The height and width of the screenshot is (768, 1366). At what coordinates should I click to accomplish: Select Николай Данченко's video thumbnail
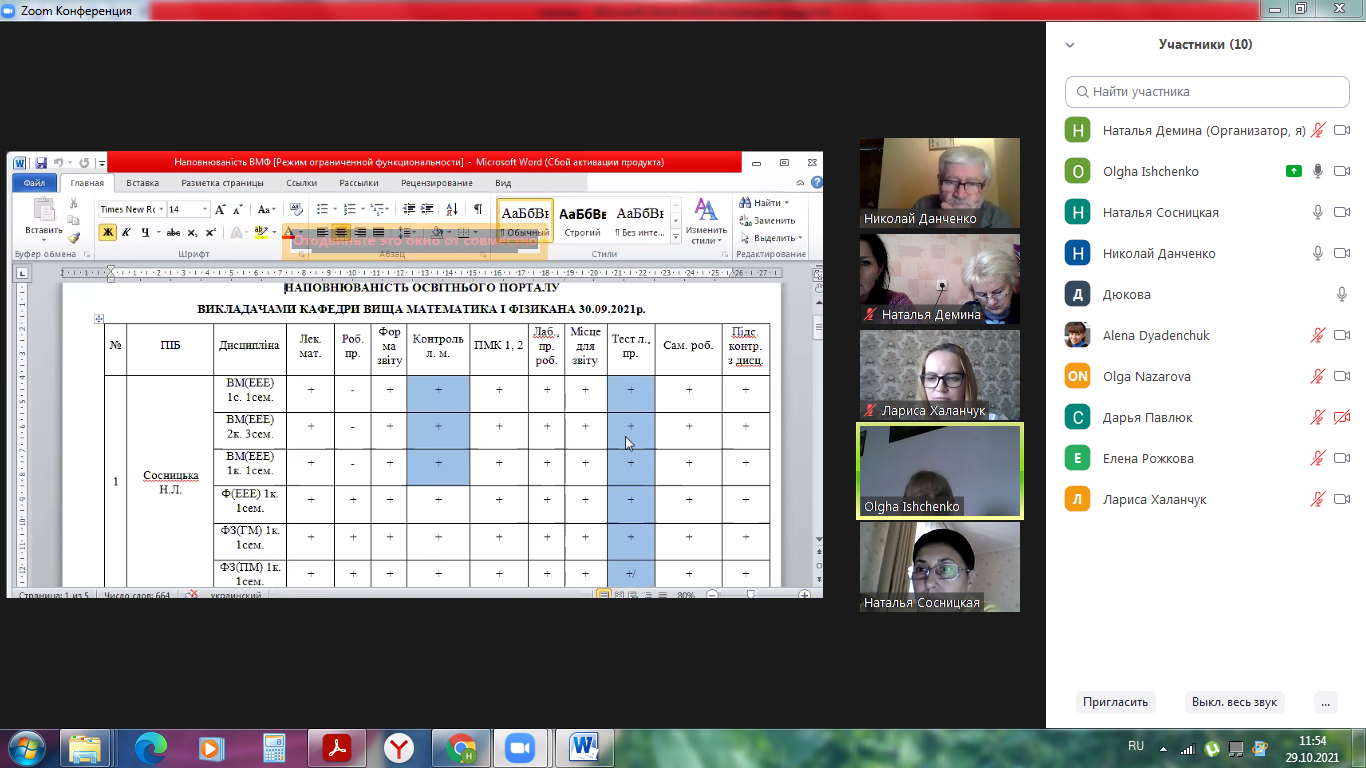click(x=940, y=183)
